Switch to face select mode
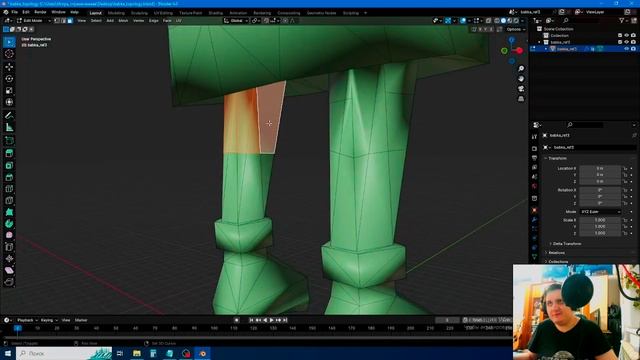640x360 pixels. point(70,20)
